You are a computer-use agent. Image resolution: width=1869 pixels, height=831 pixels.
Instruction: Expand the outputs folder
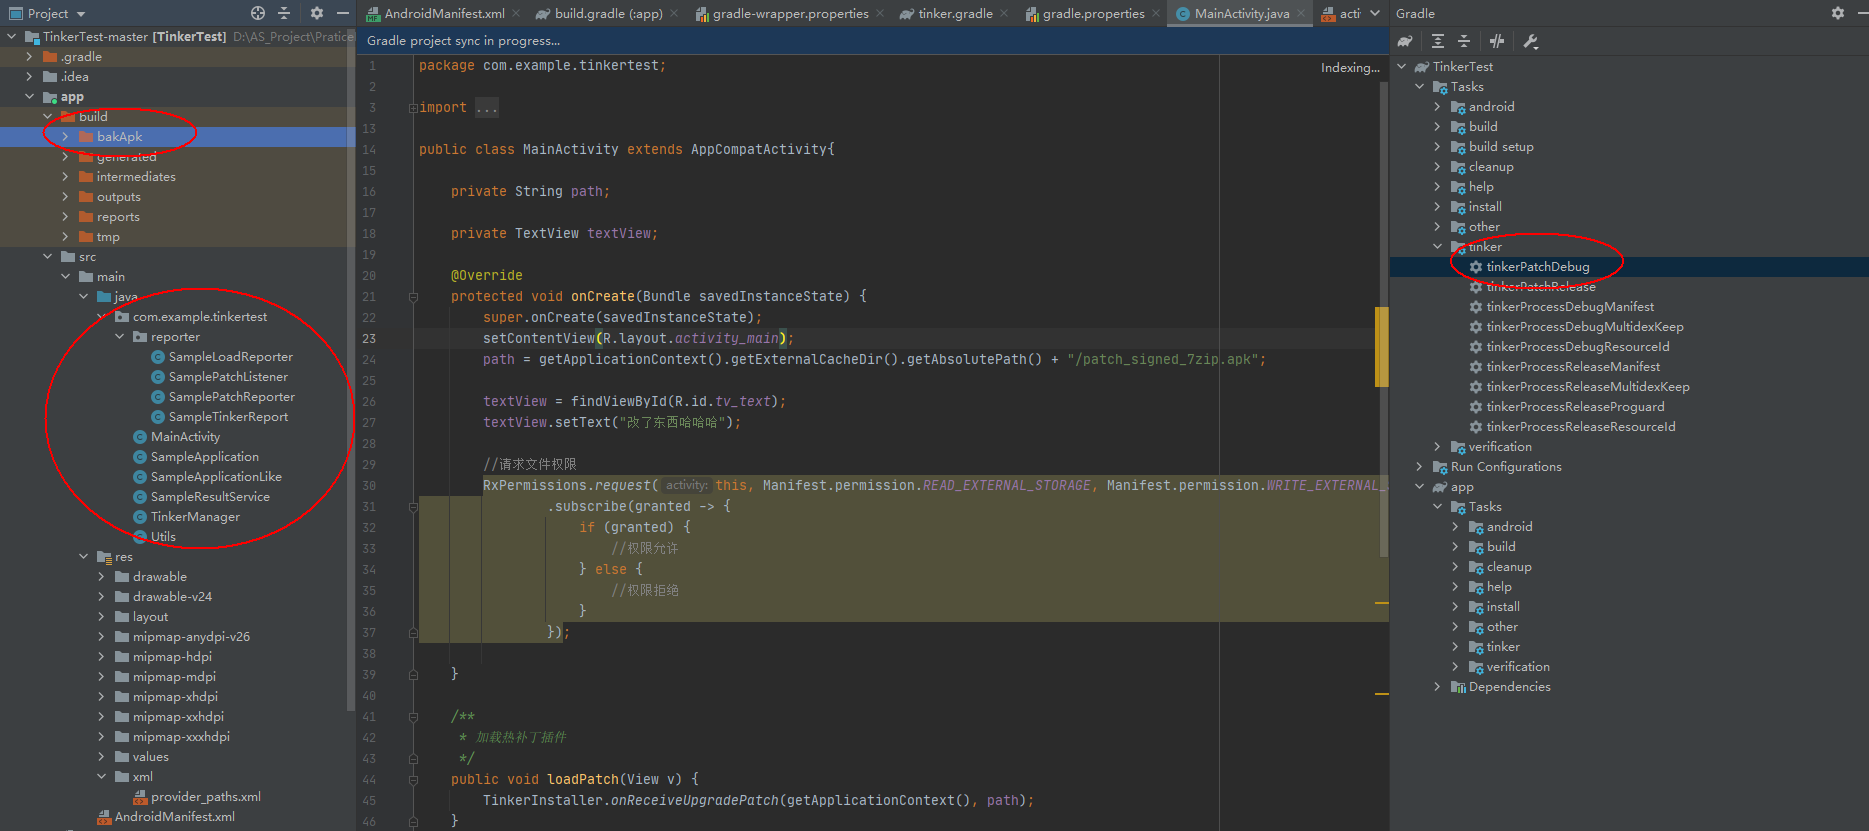pyautogui.click(x=65, y=197)
